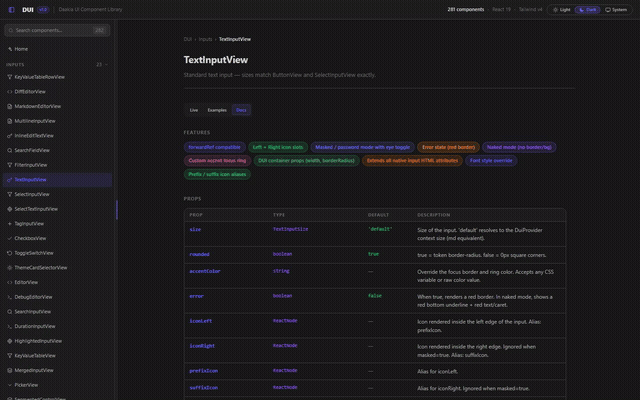Click the DurationInputView terminal icon
This screenshot has width=640, height=400.
coord(10,326)
